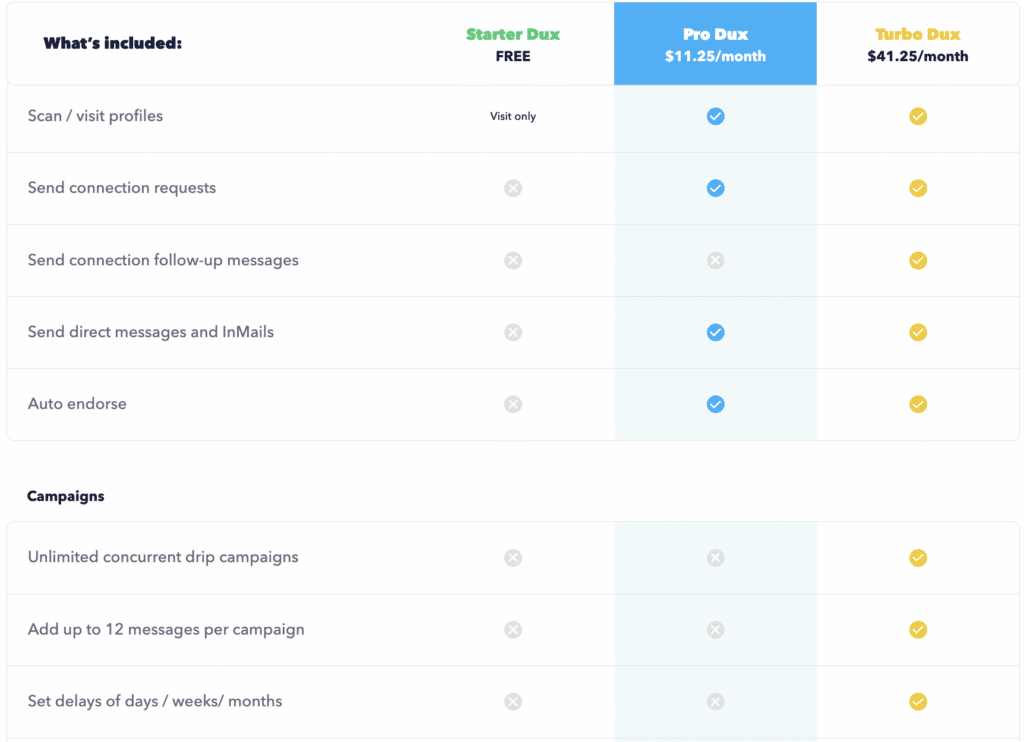Click the Campaigns section heading

point(65,496)
